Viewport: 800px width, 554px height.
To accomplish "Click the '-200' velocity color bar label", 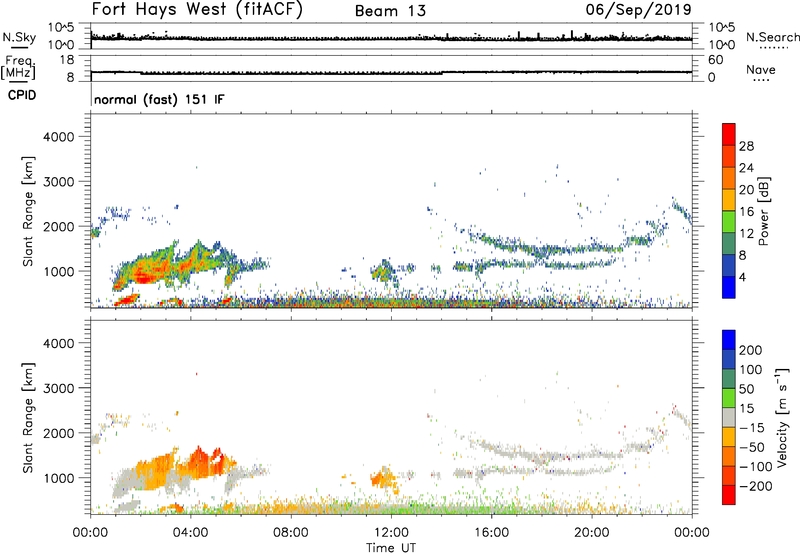I will tap(756, 486).
